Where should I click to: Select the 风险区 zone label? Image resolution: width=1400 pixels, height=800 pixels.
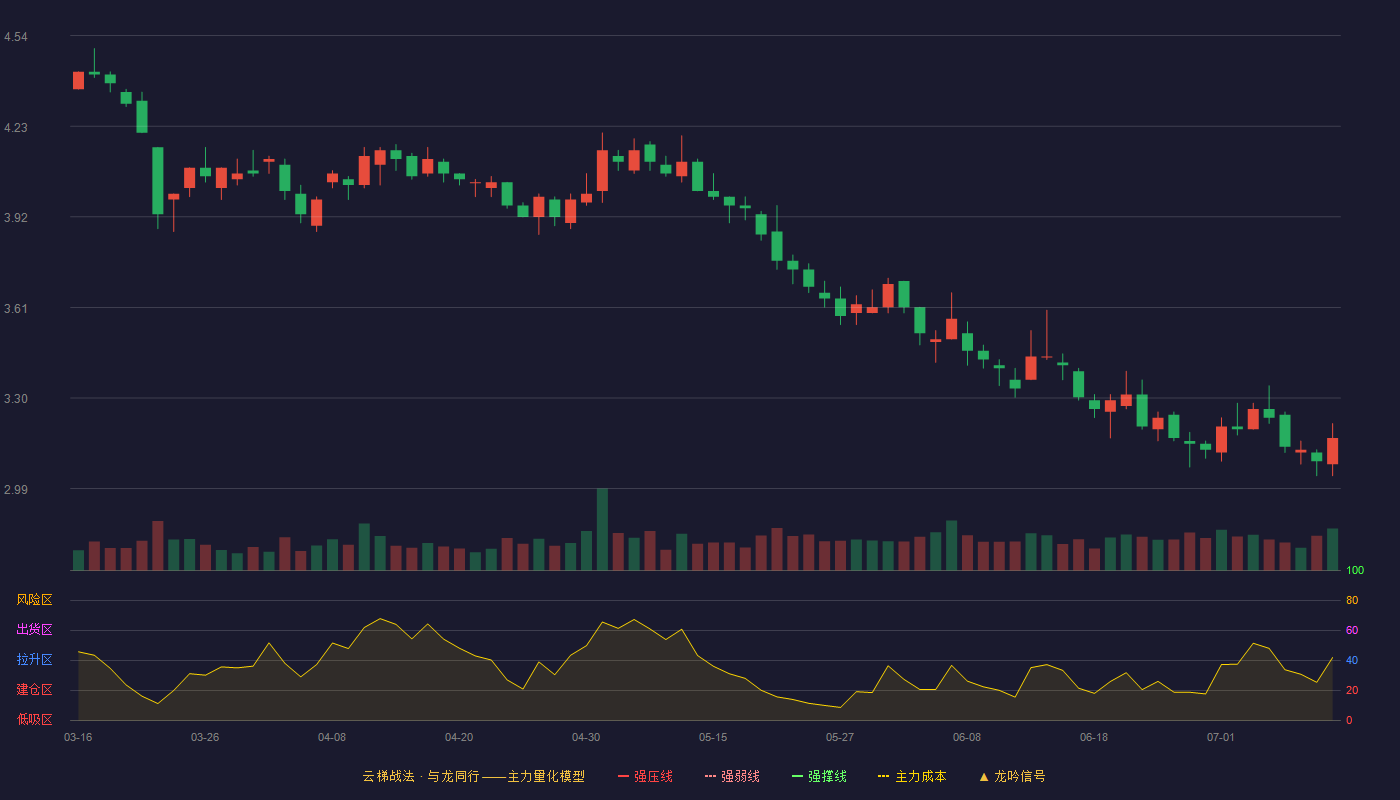coord(34,600)
